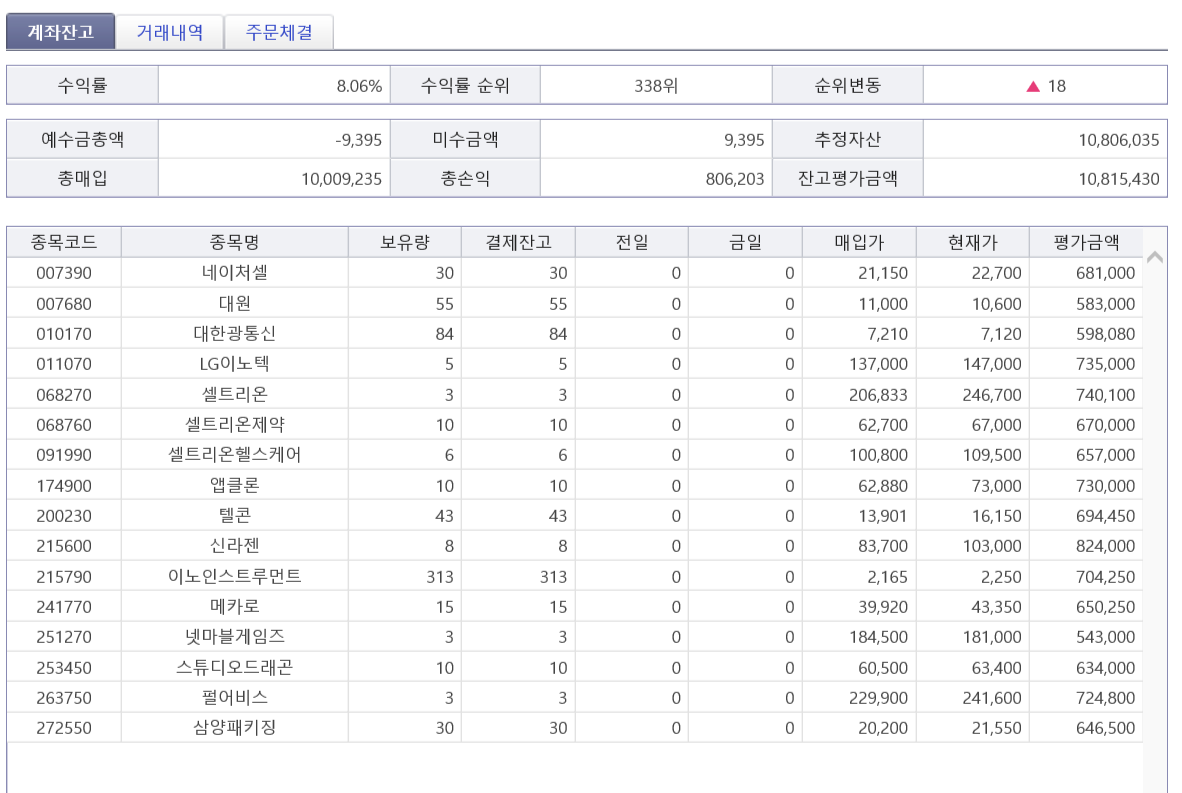
Task: Select the 넷마블게임즈 row
Action: click(x=234, y=637)
